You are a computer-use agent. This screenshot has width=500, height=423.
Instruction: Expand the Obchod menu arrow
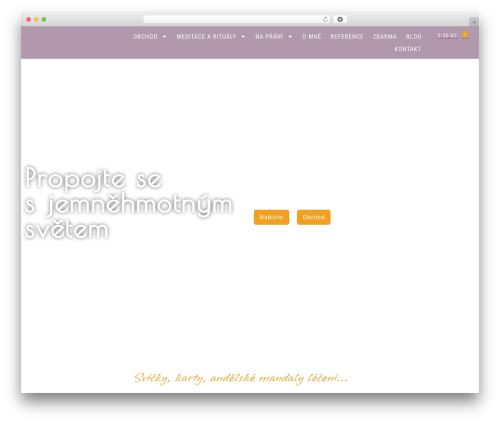click(x=164, y=37)
